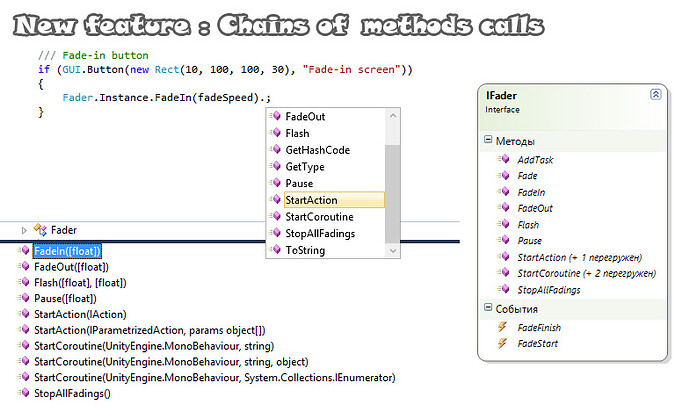Select StopAllFadings() member

[72, 394]
